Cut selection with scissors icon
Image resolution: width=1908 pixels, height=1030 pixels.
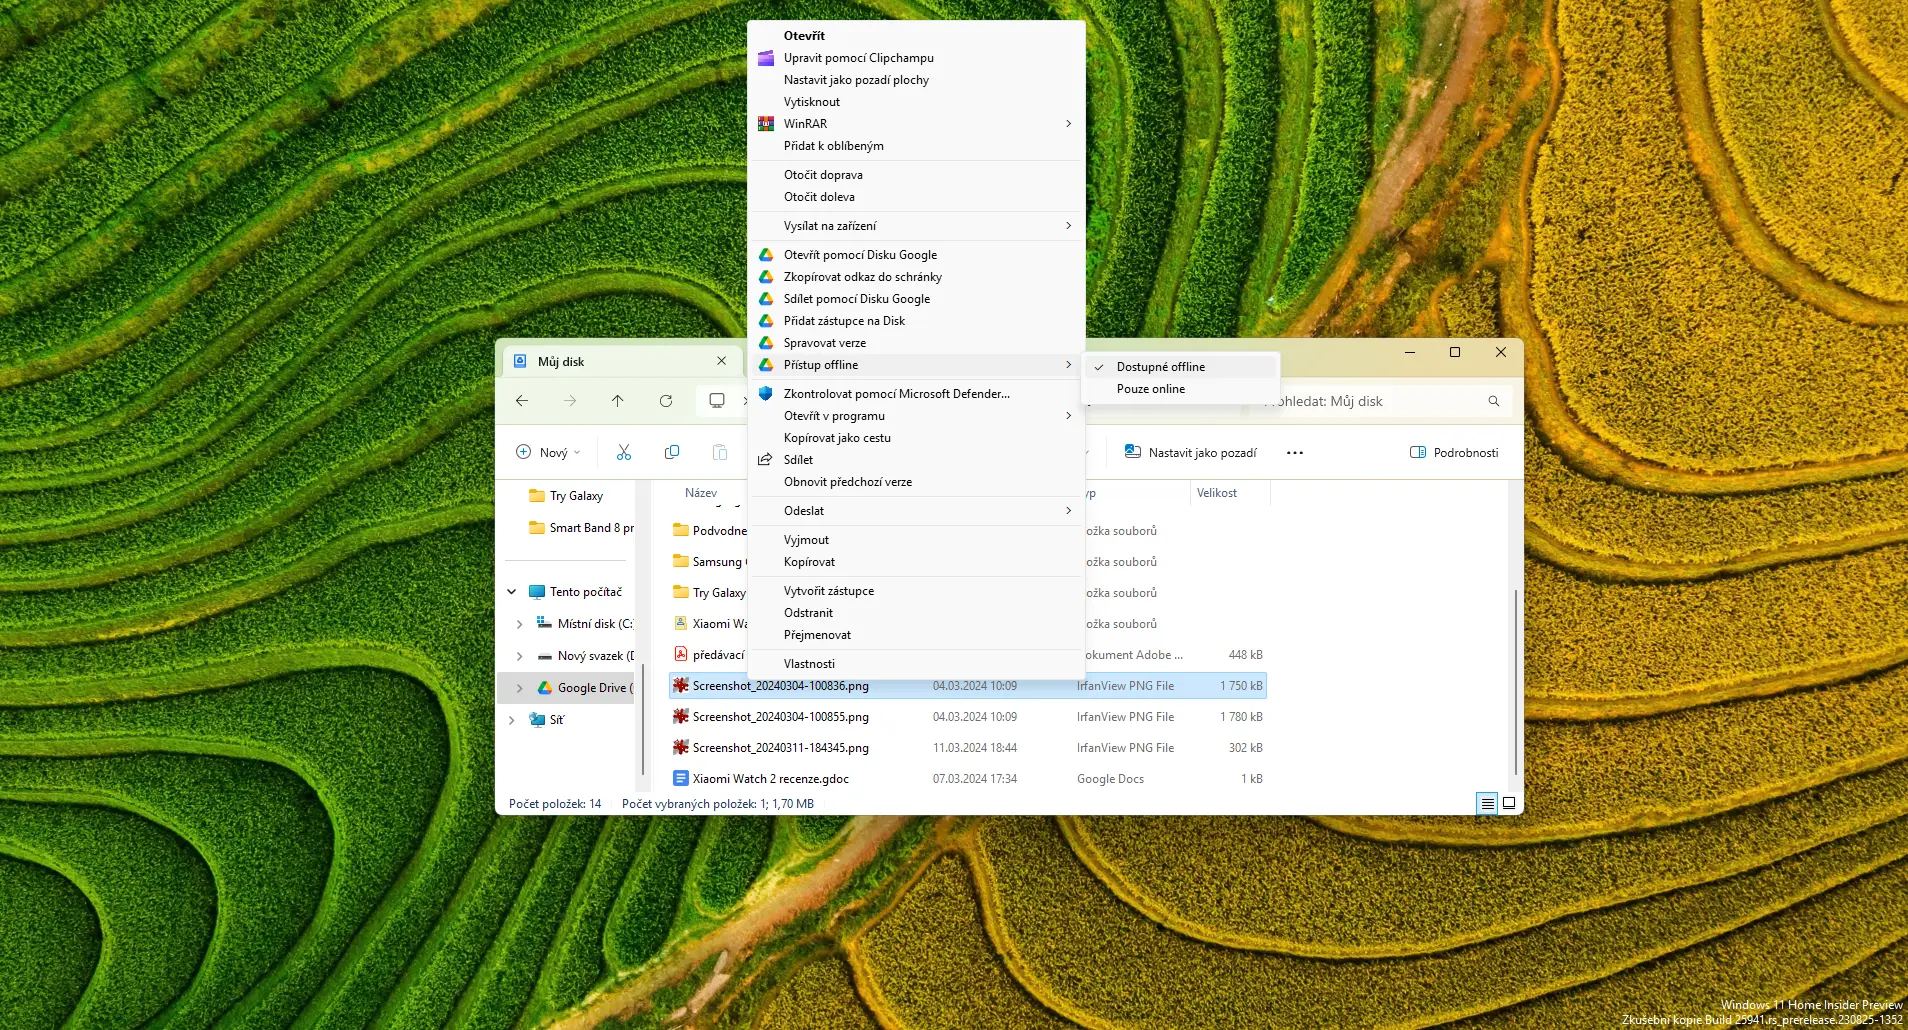pos(624,453)
